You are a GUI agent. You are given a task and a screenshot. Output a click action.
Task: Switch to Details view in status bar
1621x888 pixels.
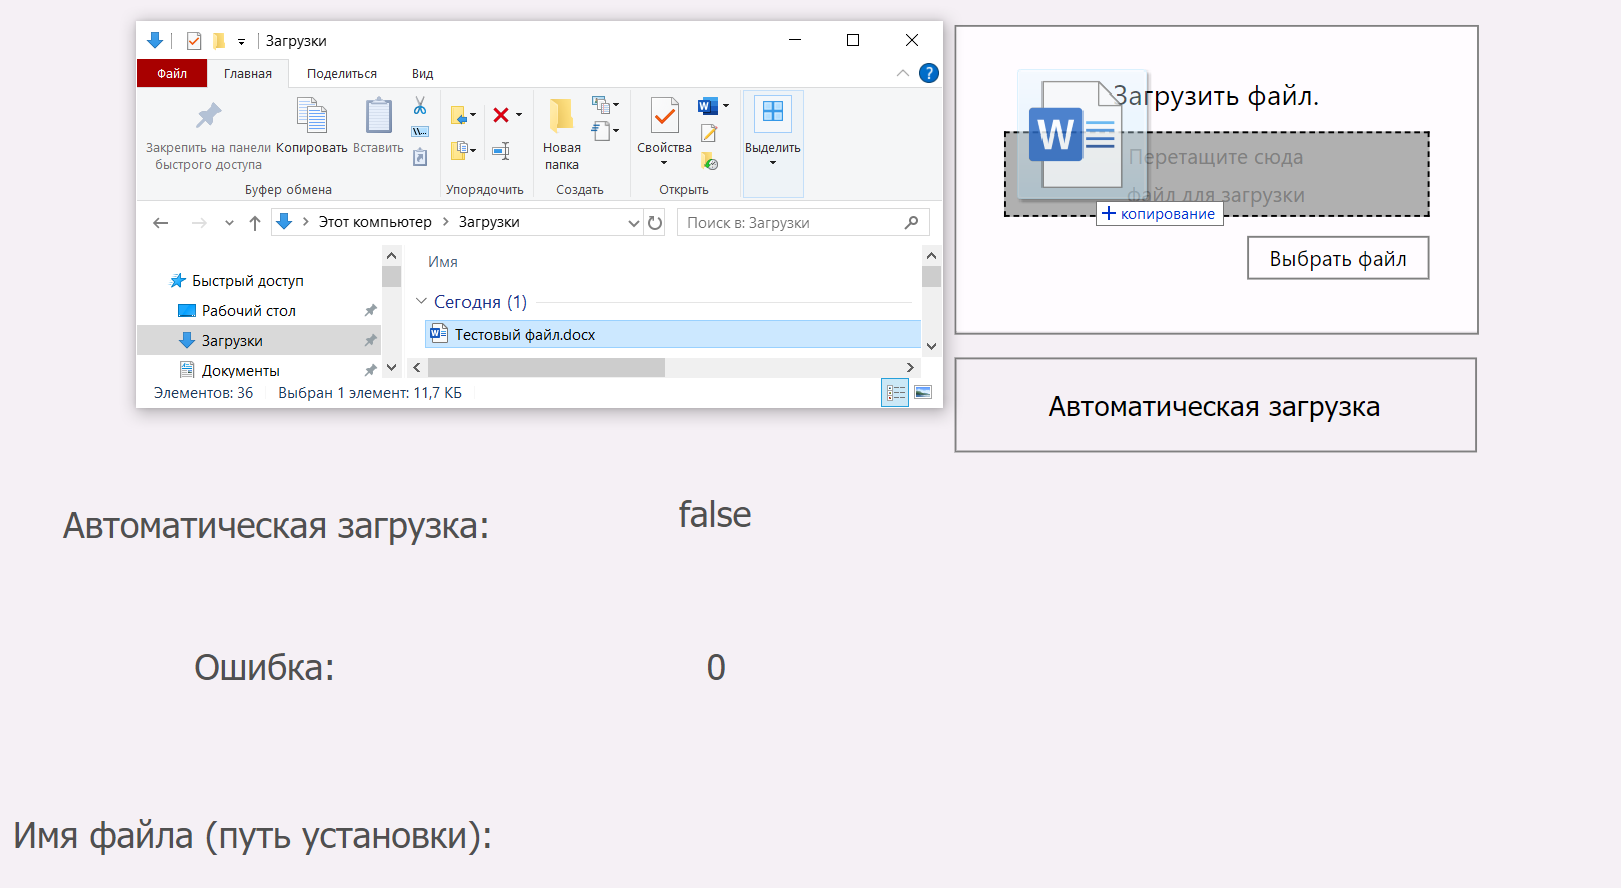coord(895,393)
